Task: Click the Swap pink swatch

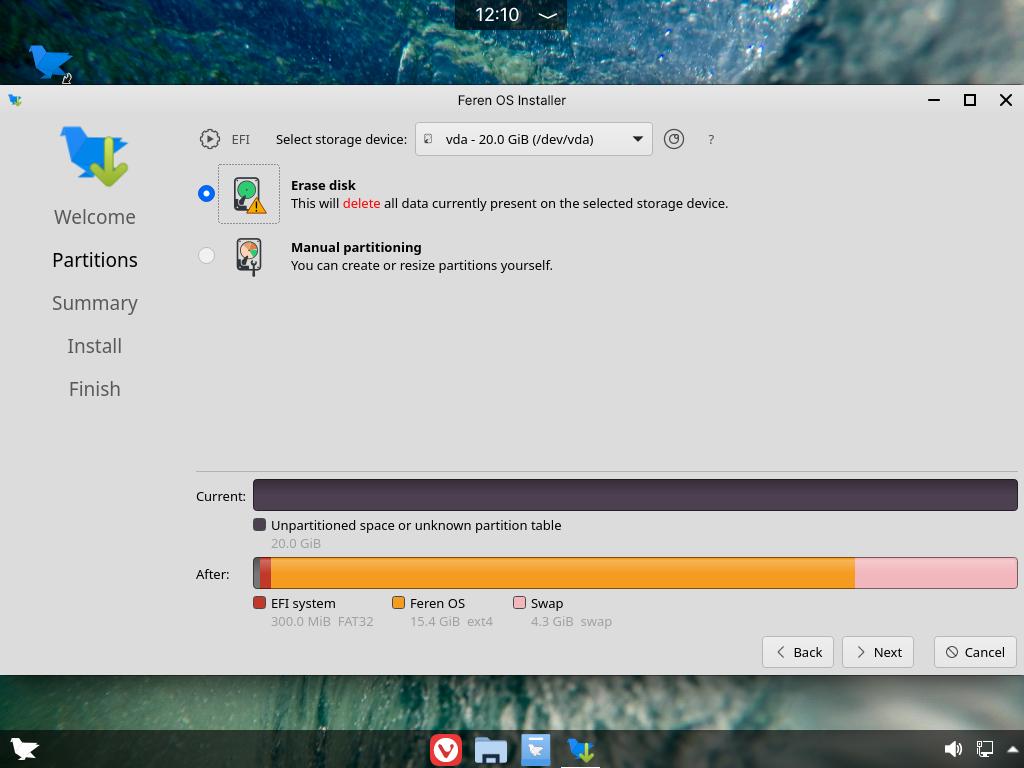Action: [x=520, y=603]
